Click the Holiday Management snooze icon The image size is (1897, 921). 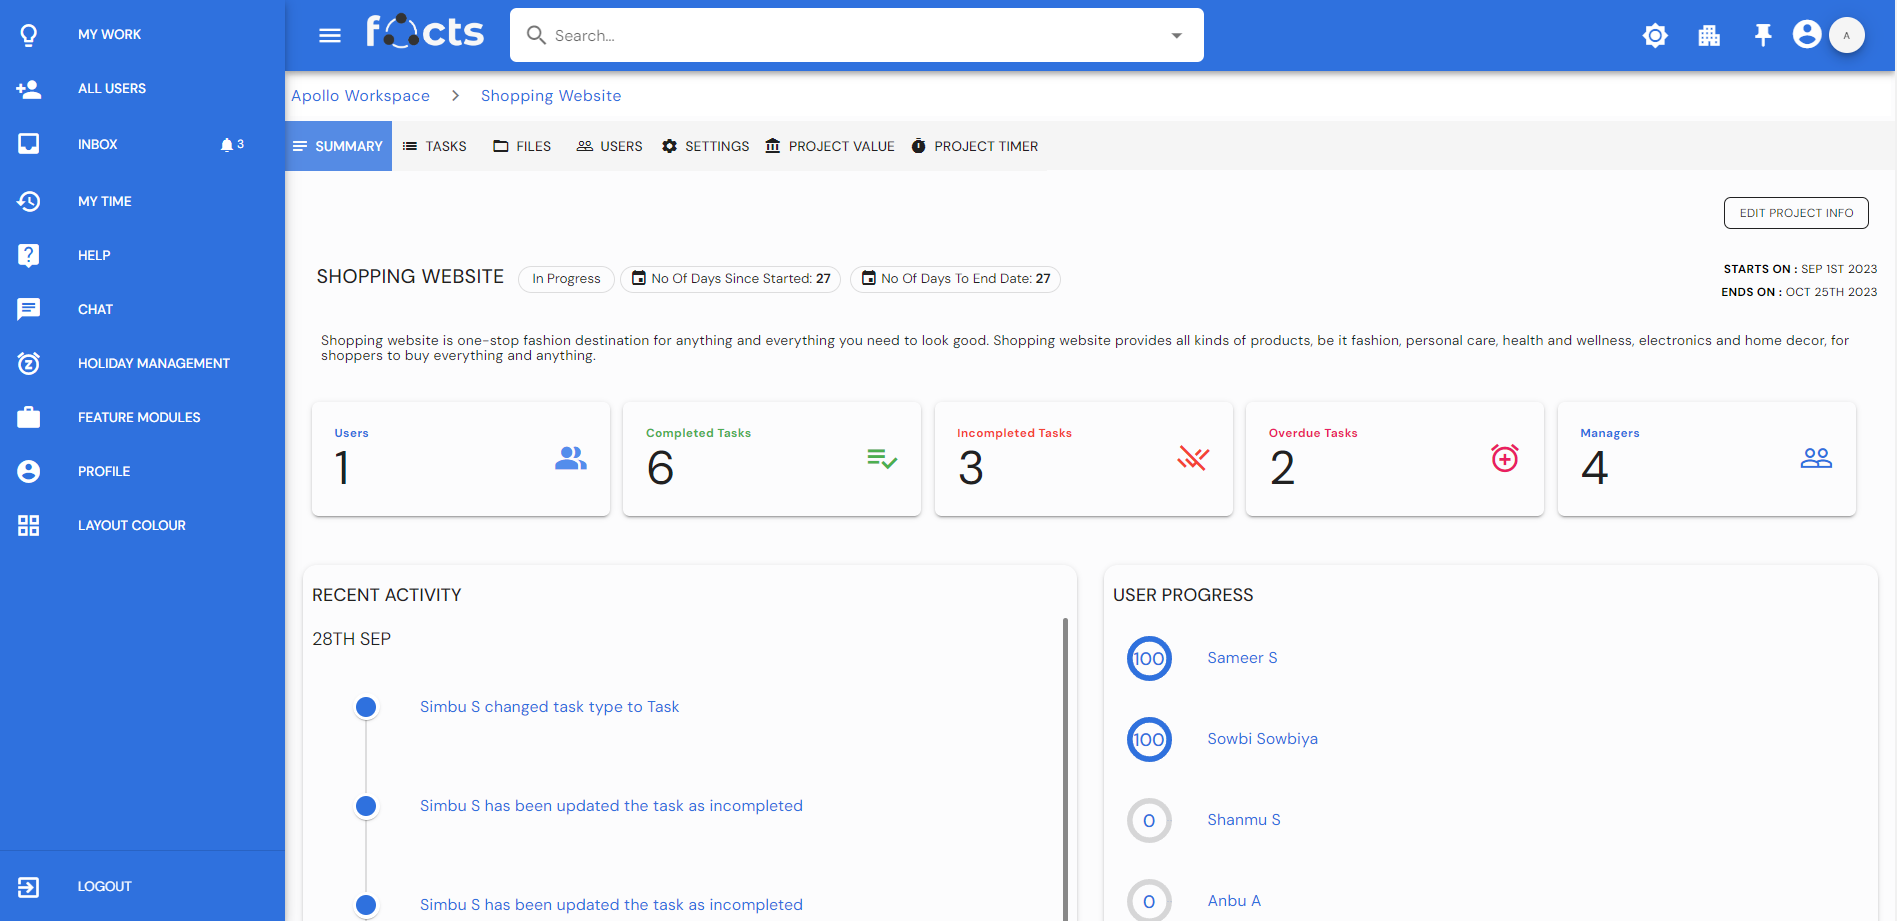[x=29, y=363]
